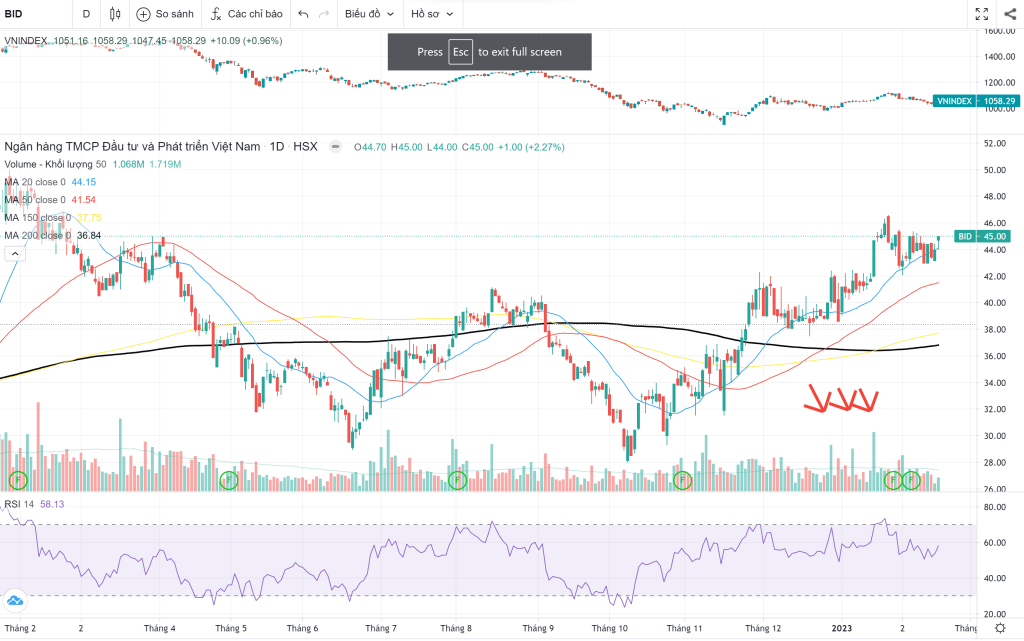Viewport: 1024px width, 641px height.
Task: Click the first green event marker in Tháng 2
Action: (x=17, y=481)
